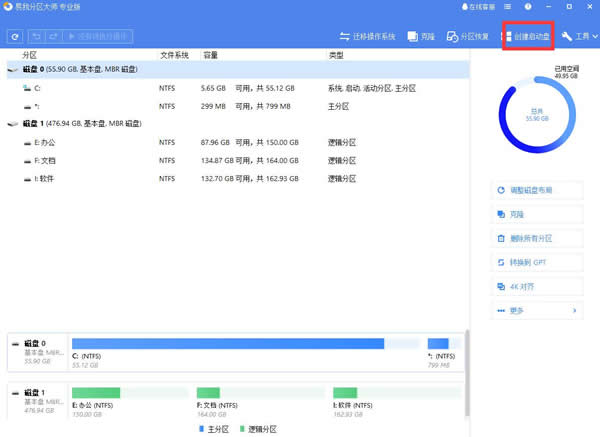The height and width of the screenshot is (437, 600).
Task: Open 迁移操作系统 (migrate OS) in toolbar
Action: point(367,36)
